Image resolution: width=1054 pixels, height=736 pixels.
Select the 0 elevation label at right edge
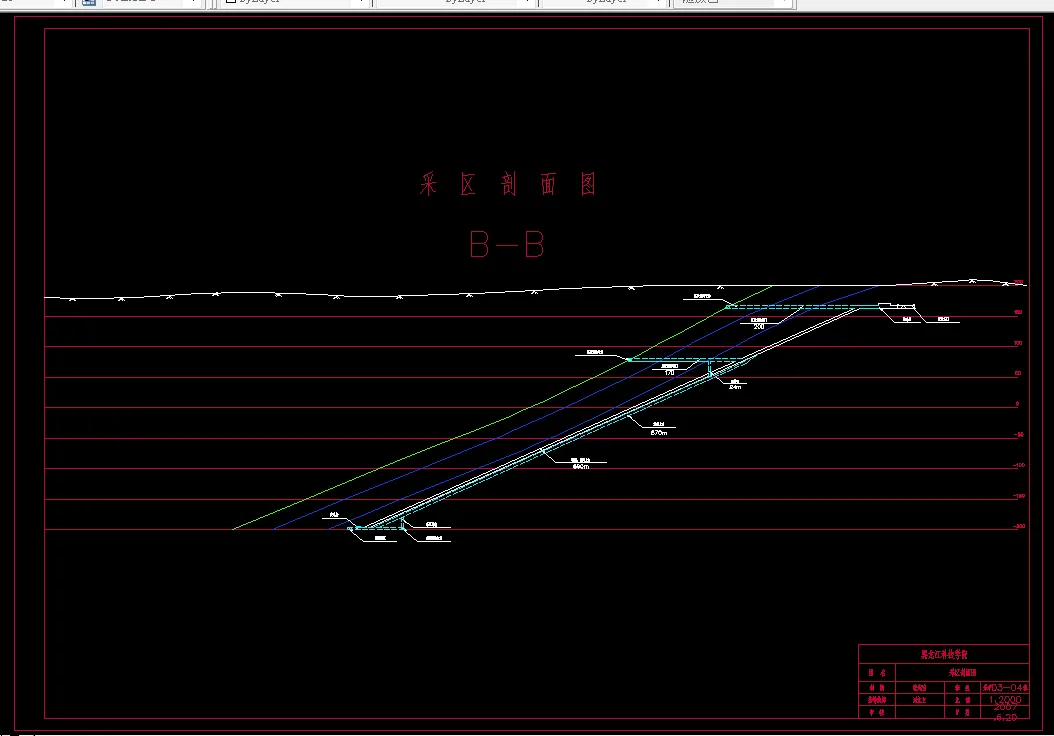1017,404
